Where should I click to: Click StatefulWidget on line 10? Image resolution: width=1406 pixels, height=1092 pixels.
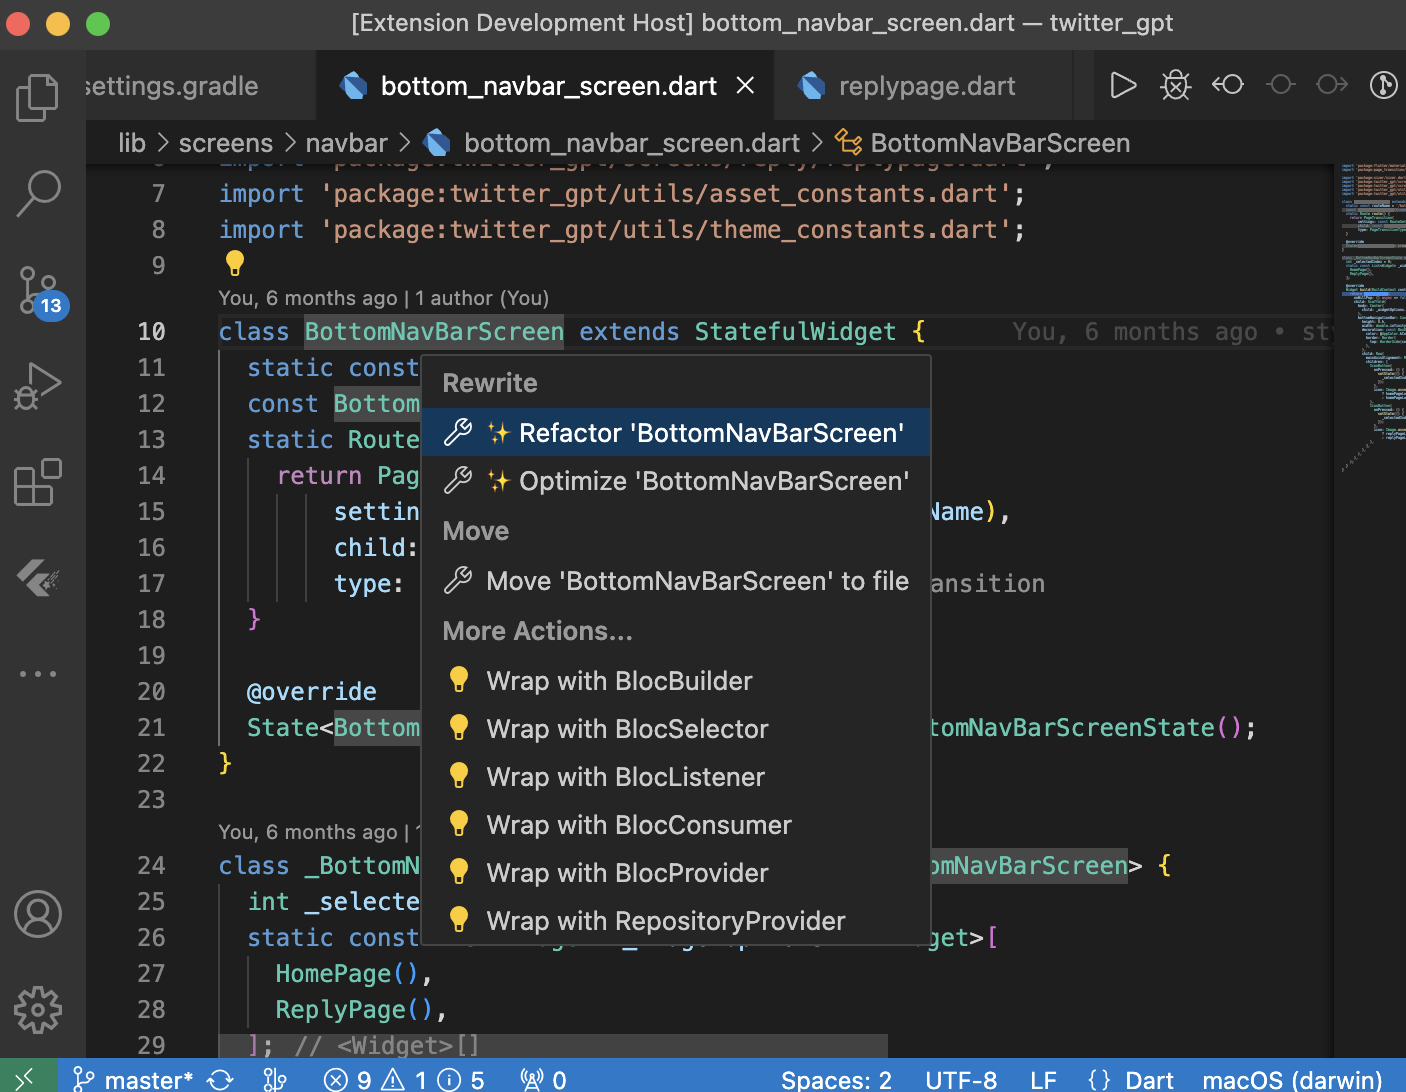(795, 332)
